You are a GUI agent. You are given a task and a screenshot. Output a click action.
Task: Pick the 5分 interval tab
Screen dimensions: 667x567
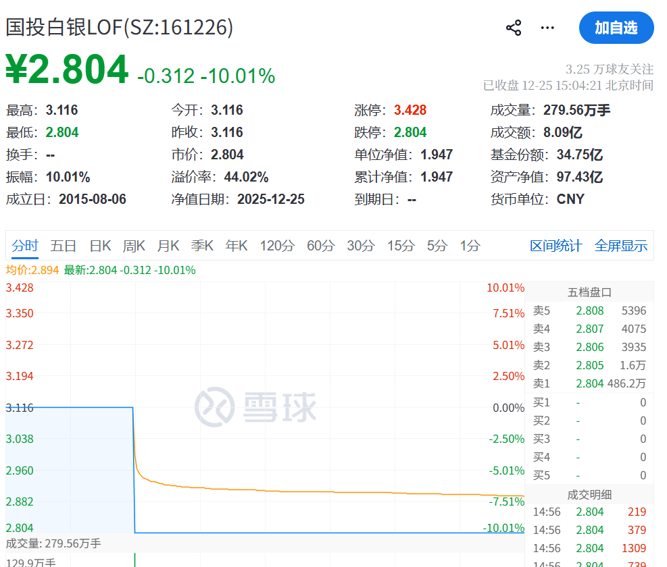(x=437, y=245)
